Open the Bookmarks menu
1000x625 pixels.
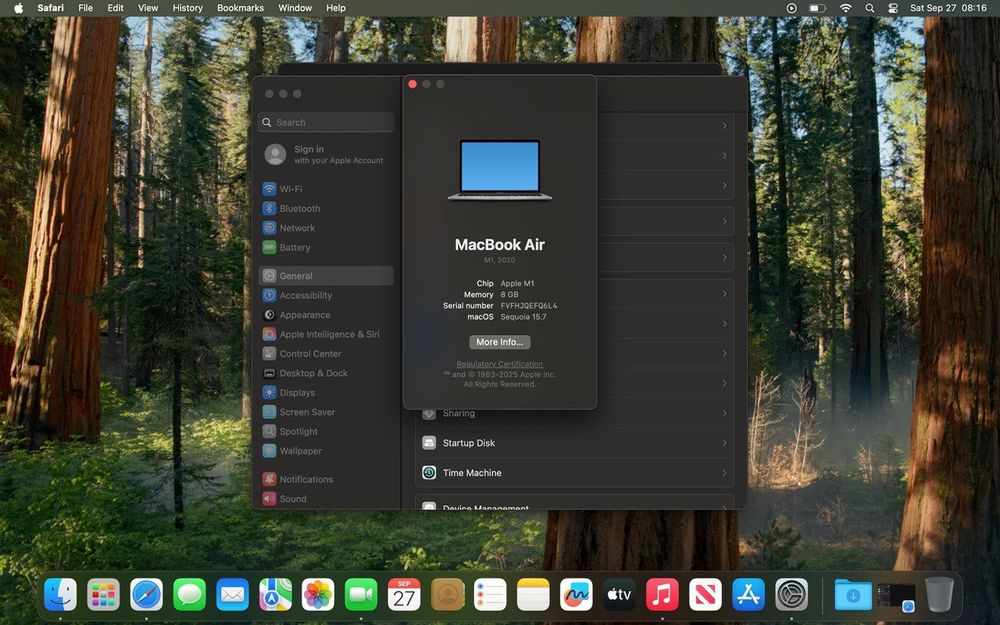coord(240,8)
